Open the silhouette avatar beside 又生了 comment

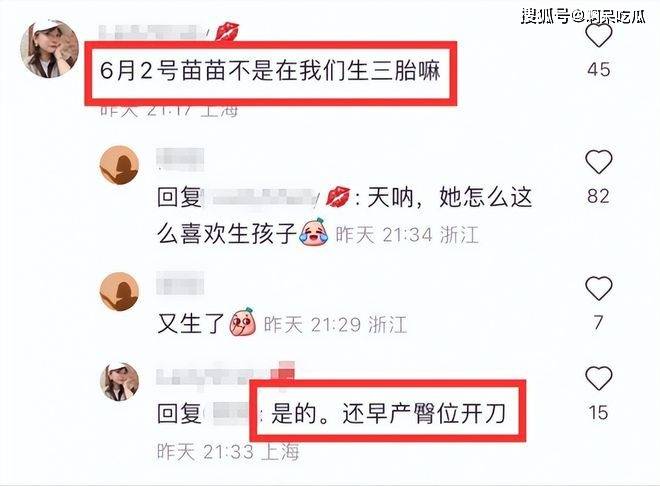[x=119, y=292]
